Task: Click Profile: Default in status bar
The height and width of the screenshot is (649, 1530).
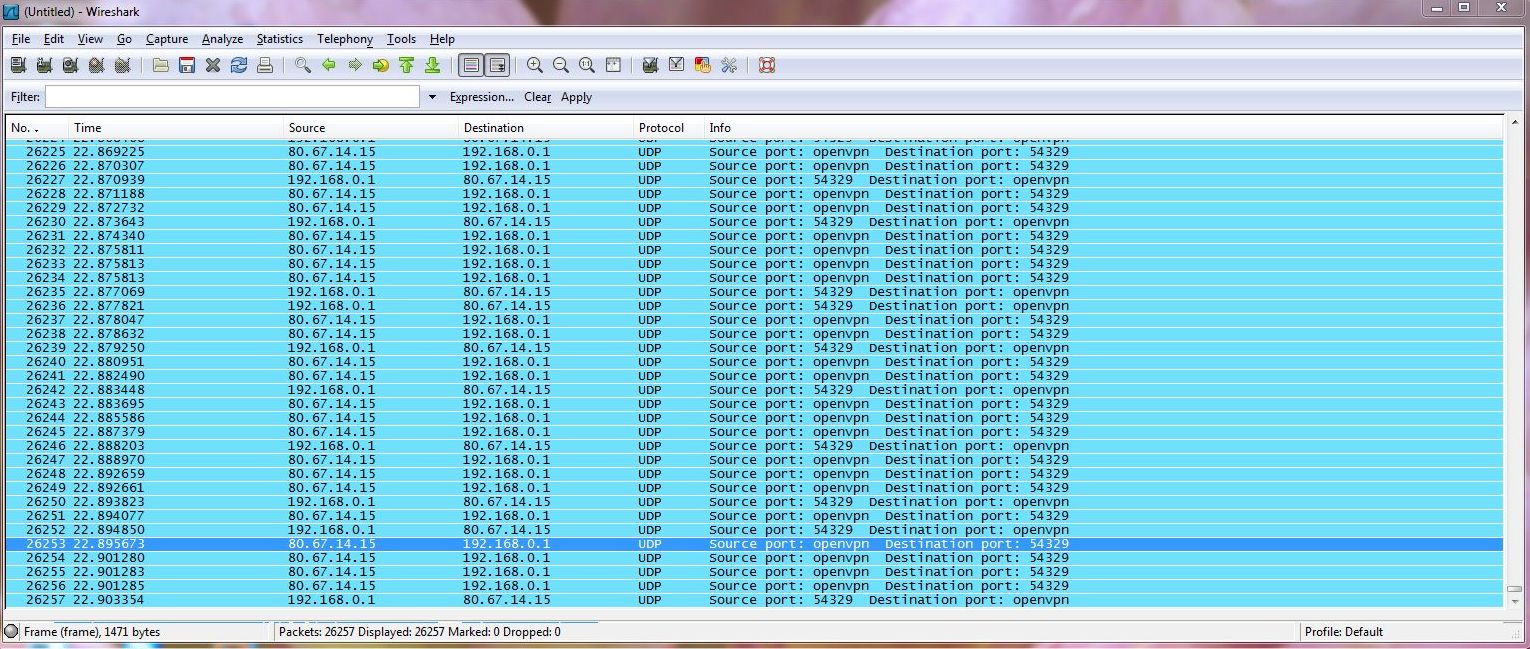Action: (x=1344, y=632)
